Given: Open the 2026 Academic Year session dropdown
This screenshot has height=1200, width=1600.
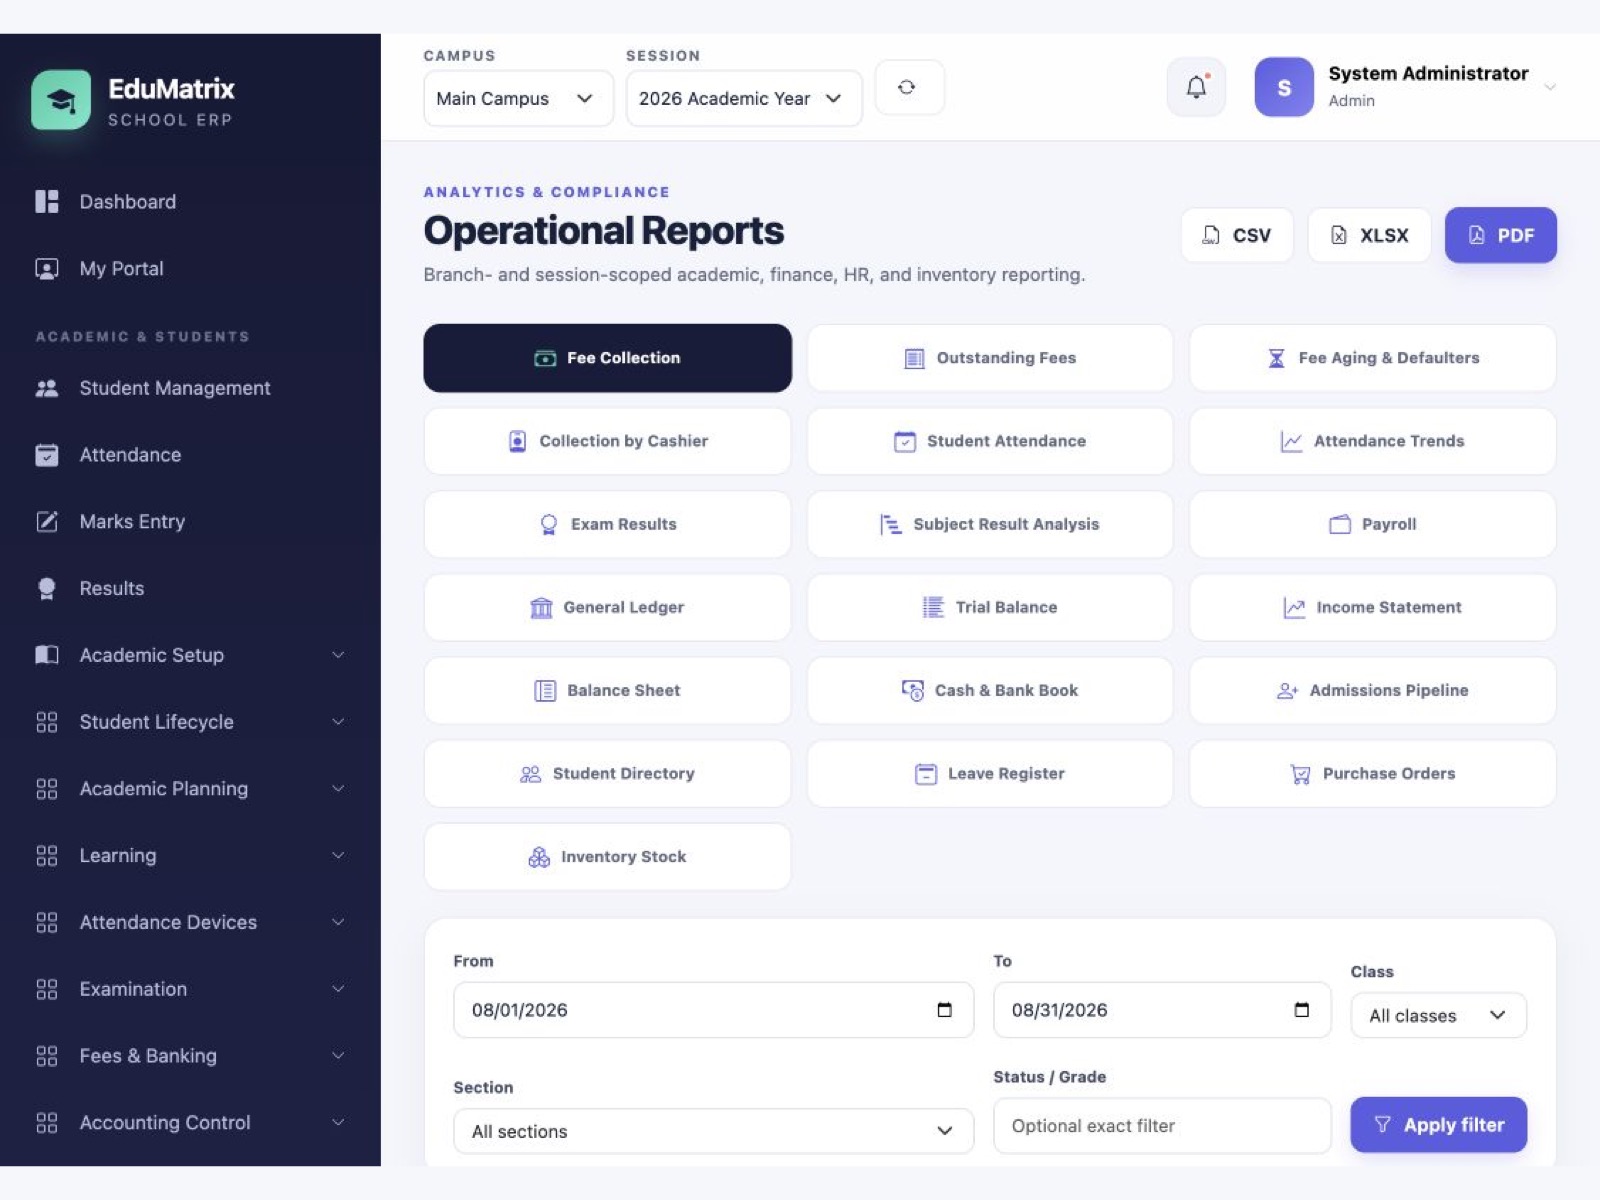Looking at the screenshot, I should coord(744,98).
